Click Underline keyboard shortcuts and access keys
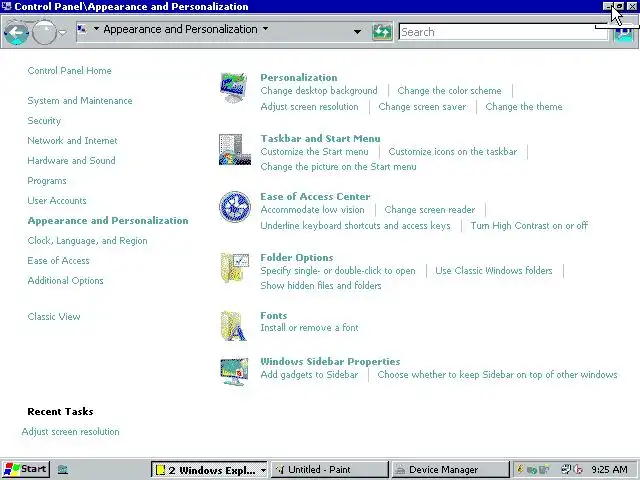The width and height of the screenshot is (640, 480). (356, 225)
